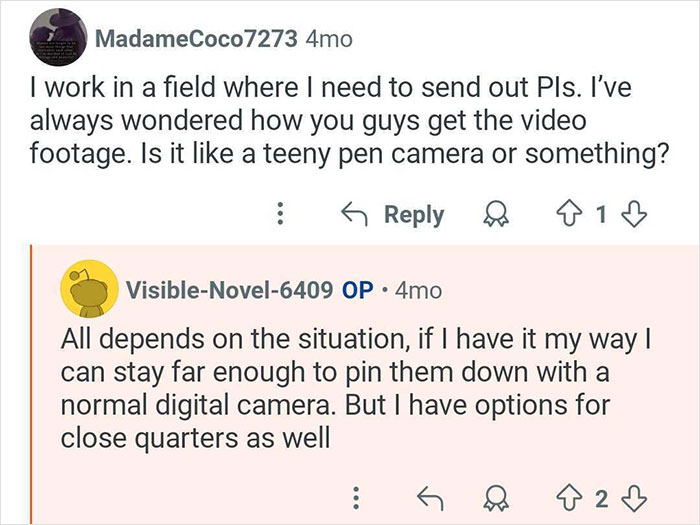Open the Visible-Novel-6409 profile link
This screenshot has width=700, height=525.
(x=229, y=290)
